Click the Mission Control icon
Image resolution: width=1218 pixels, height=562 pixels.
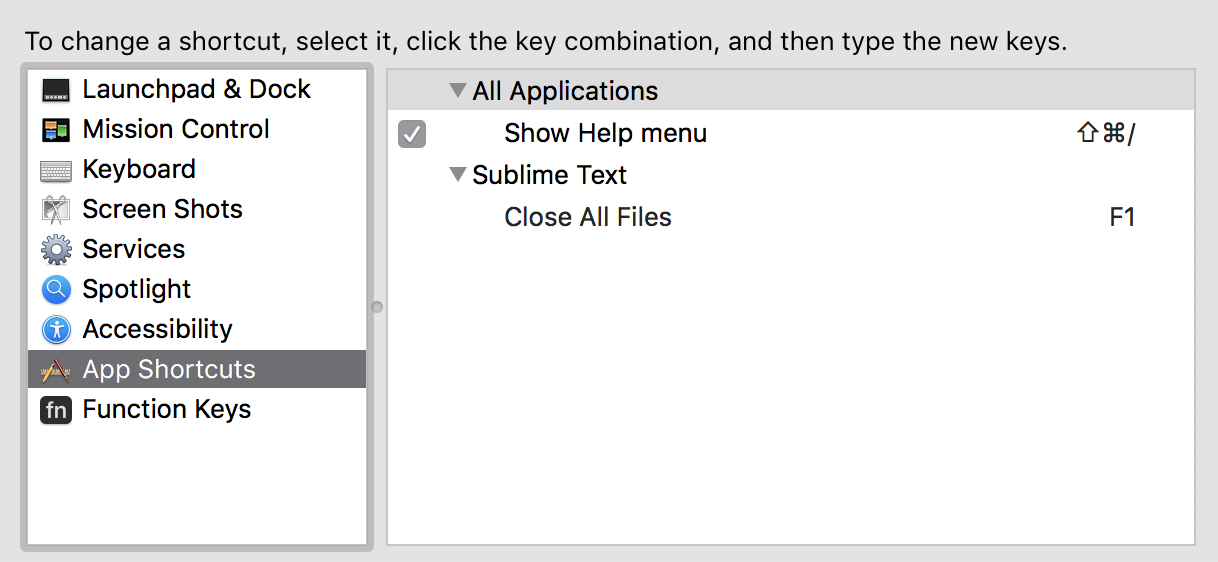[x=56, y=130]
